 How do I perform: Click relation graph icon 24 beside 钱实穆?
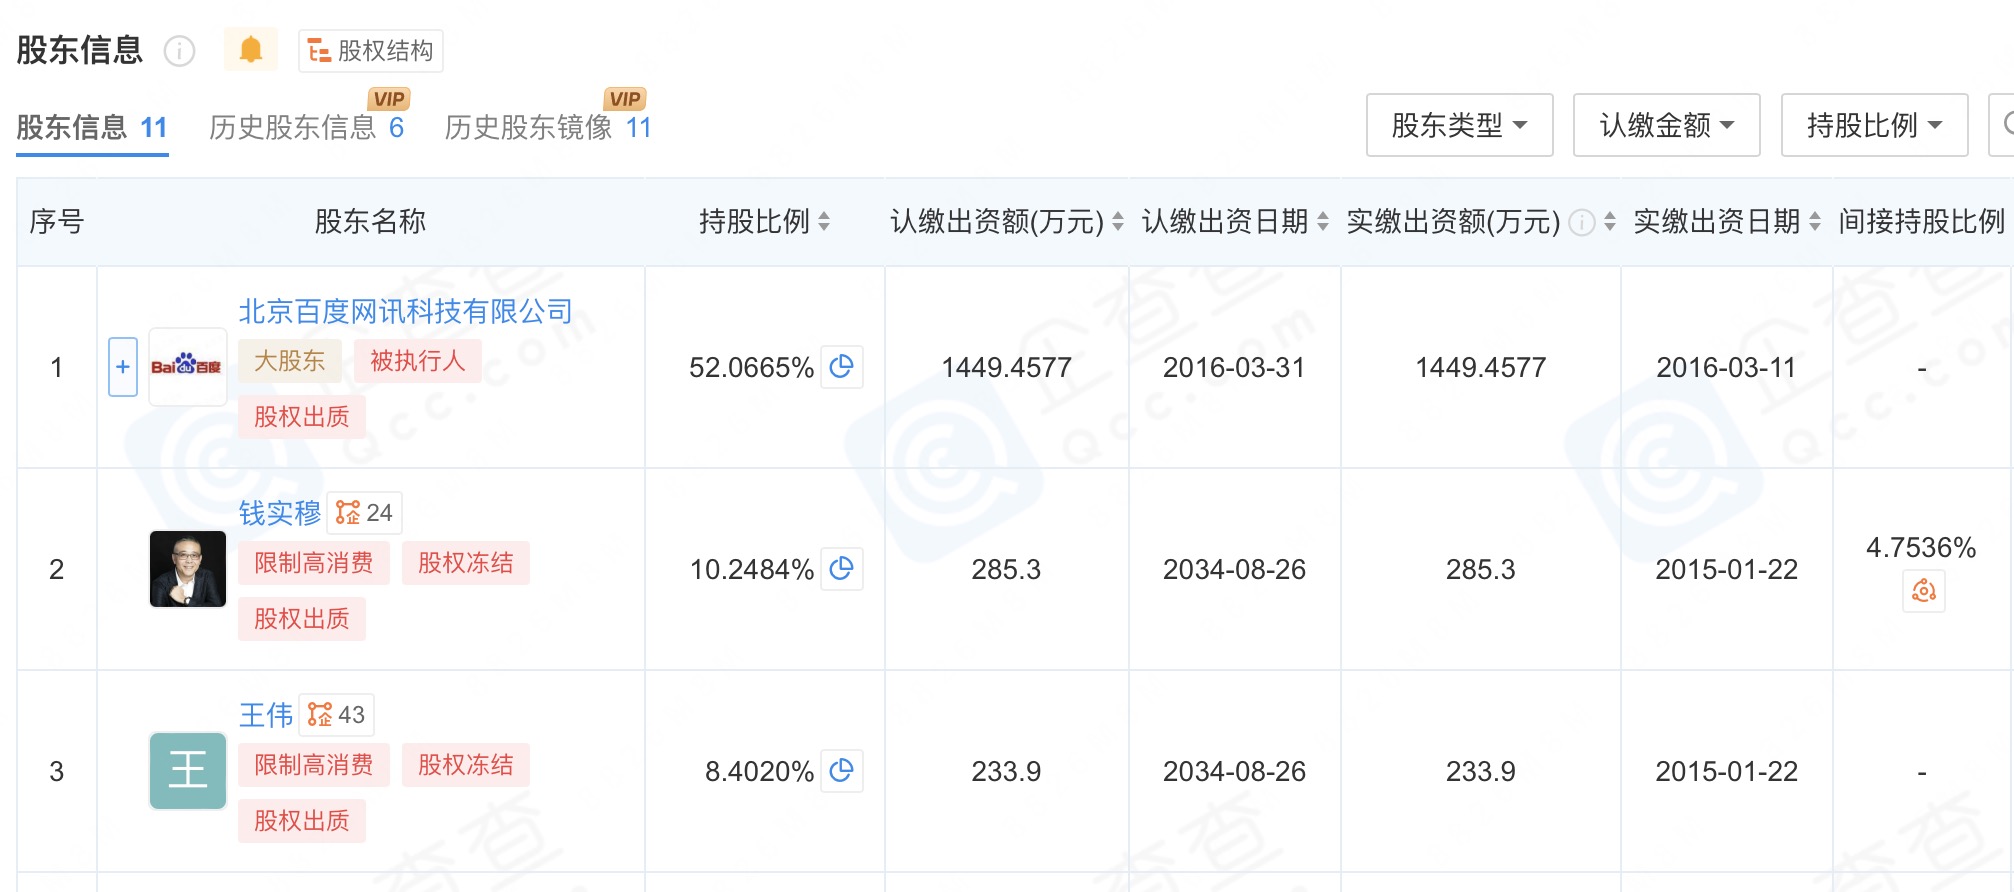(x=364, y=513)
